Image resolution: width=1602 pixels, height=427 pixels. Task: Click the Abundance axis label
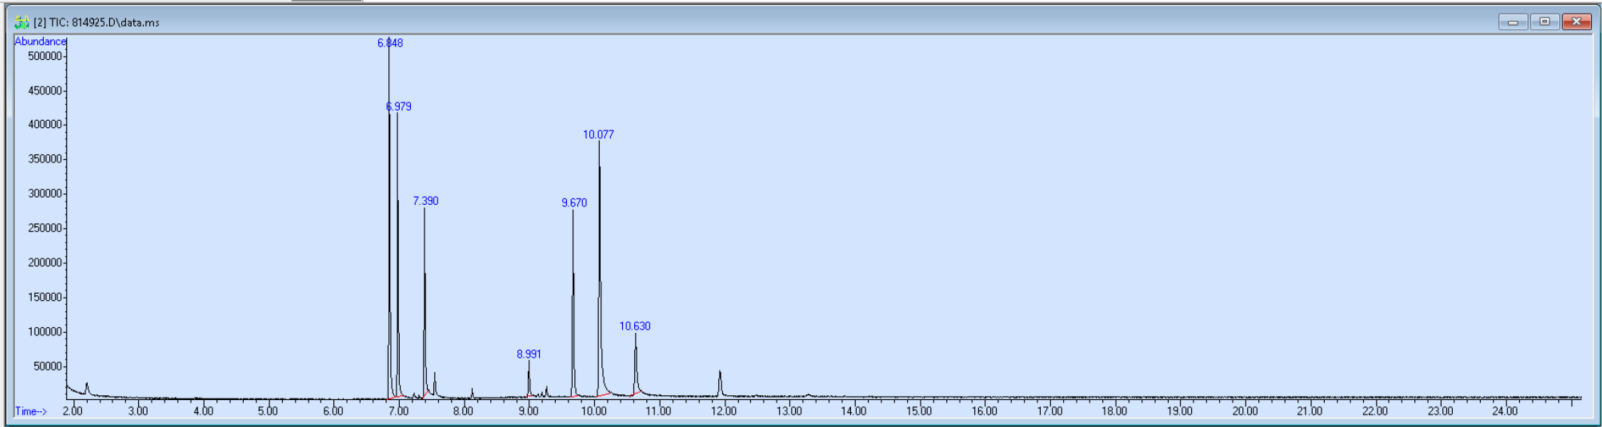(40, 41)
